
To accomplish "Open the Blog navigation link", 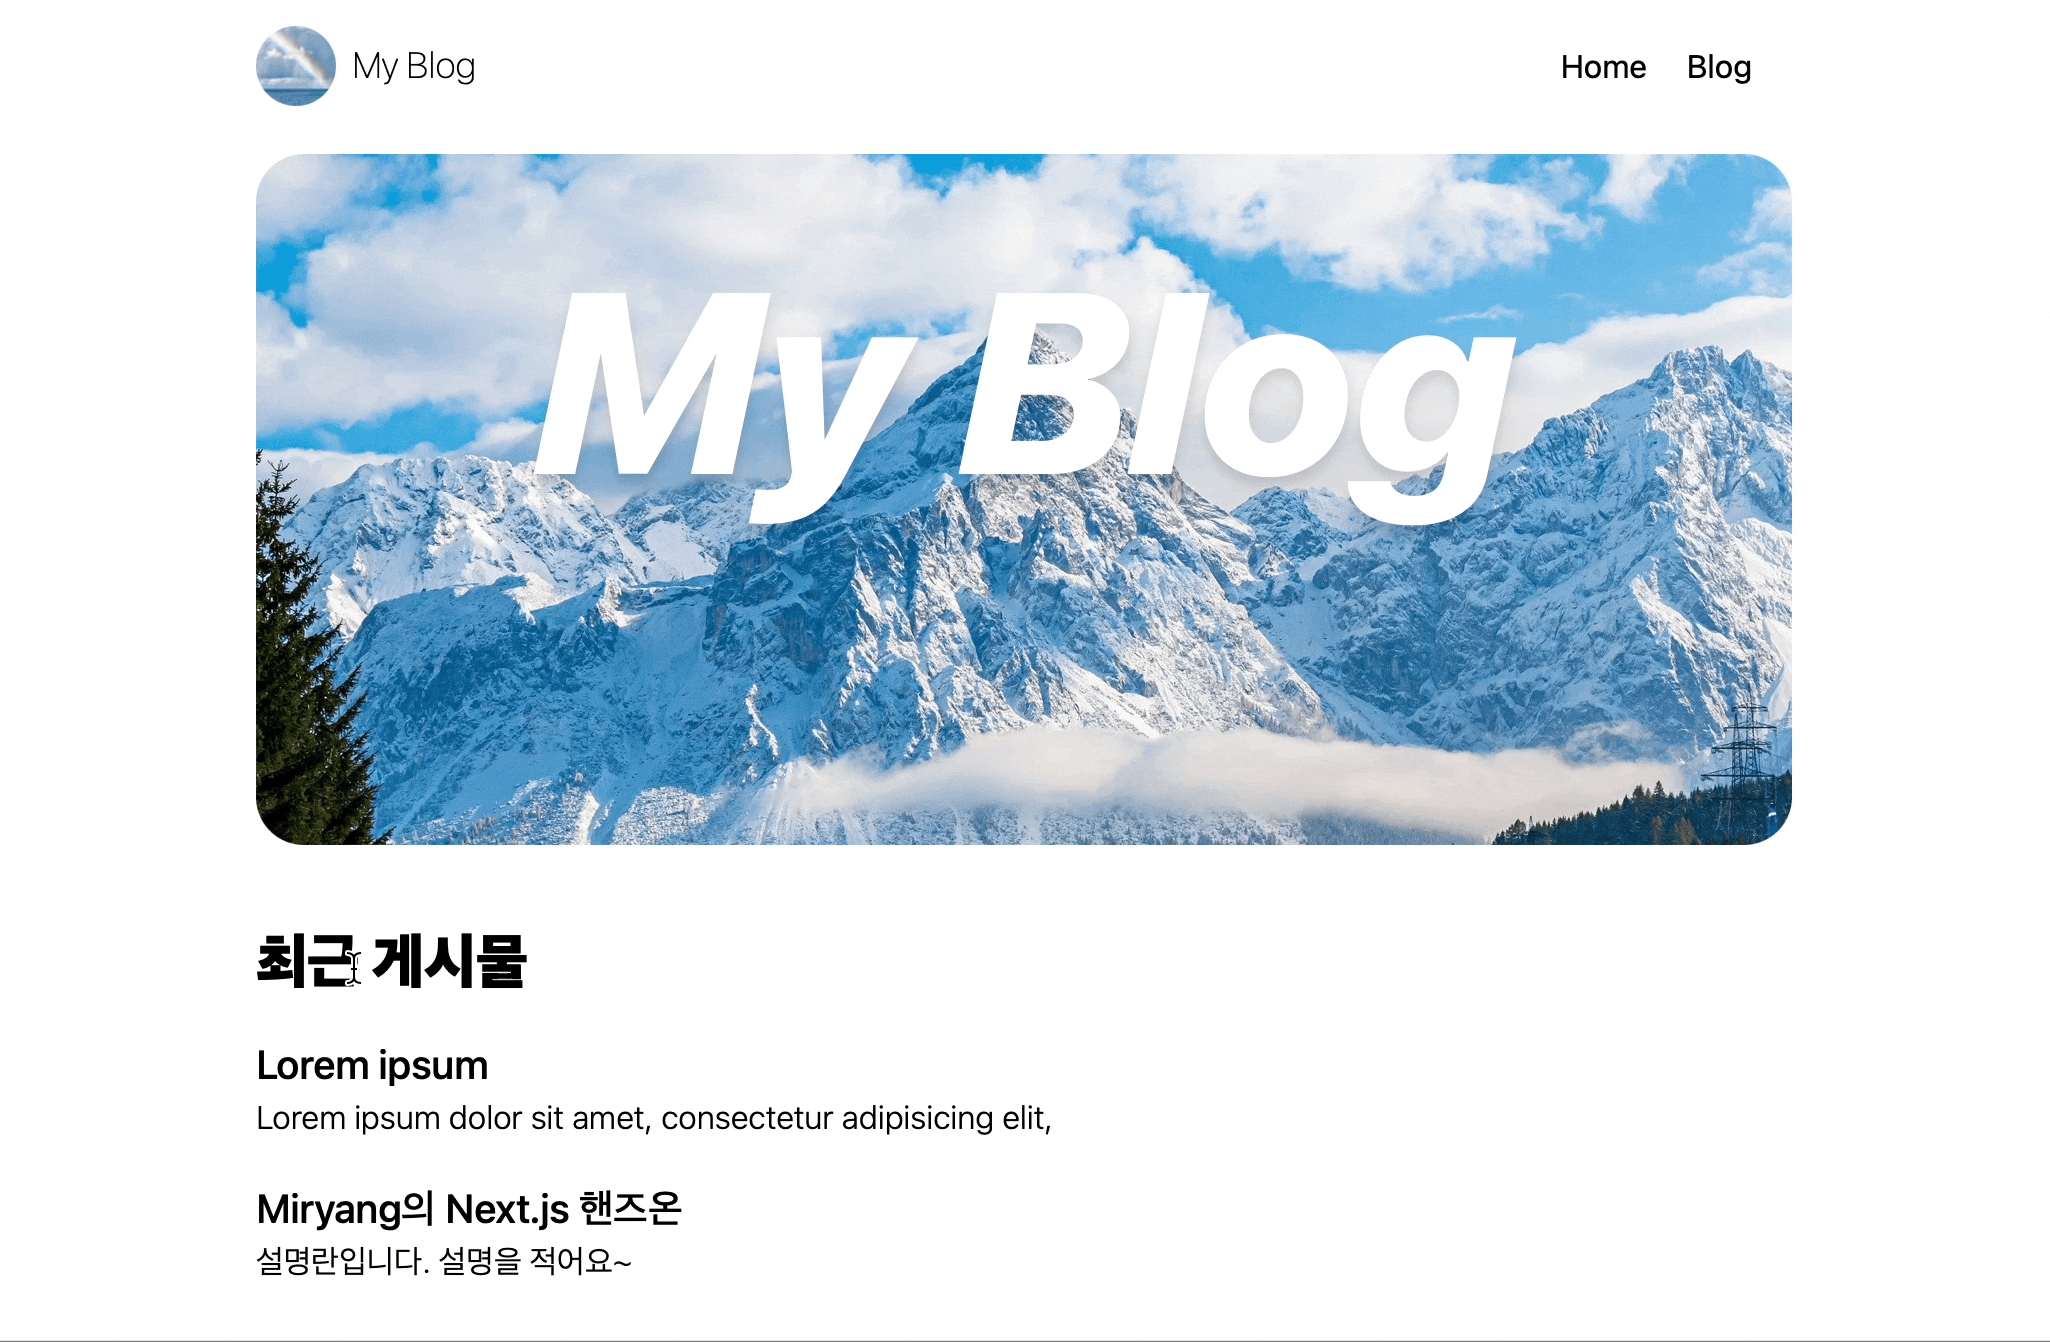I will click(x=1719, y=66).
